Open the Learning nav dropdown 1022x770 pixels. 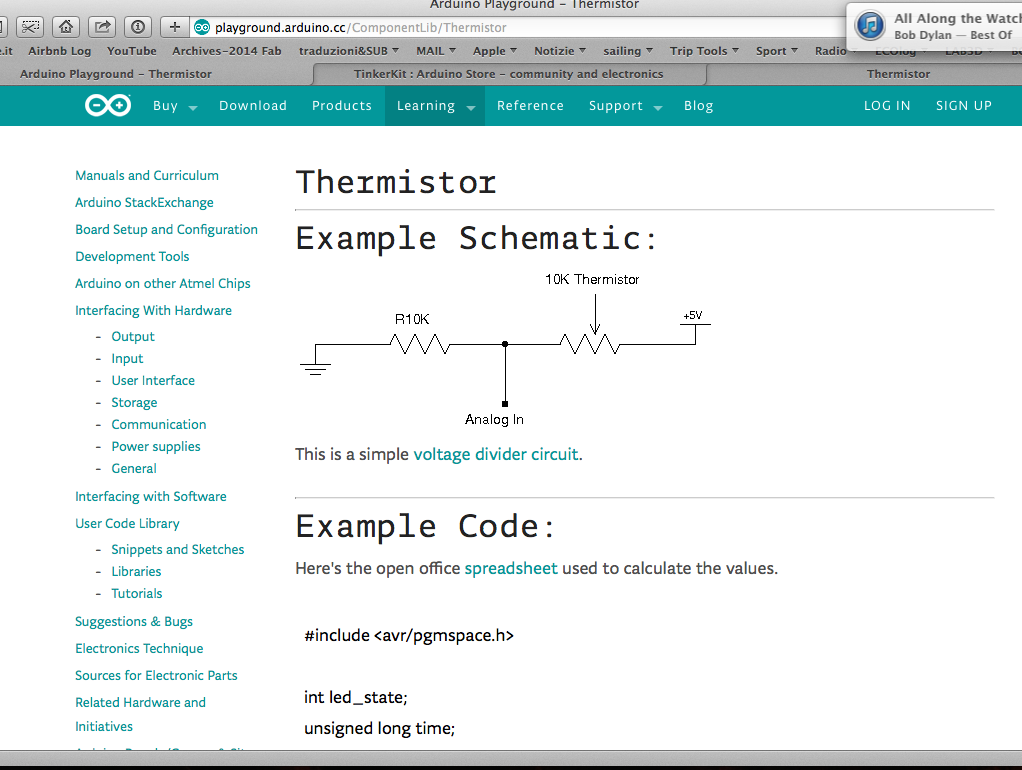pyautogui.click(x=435, y=106)
